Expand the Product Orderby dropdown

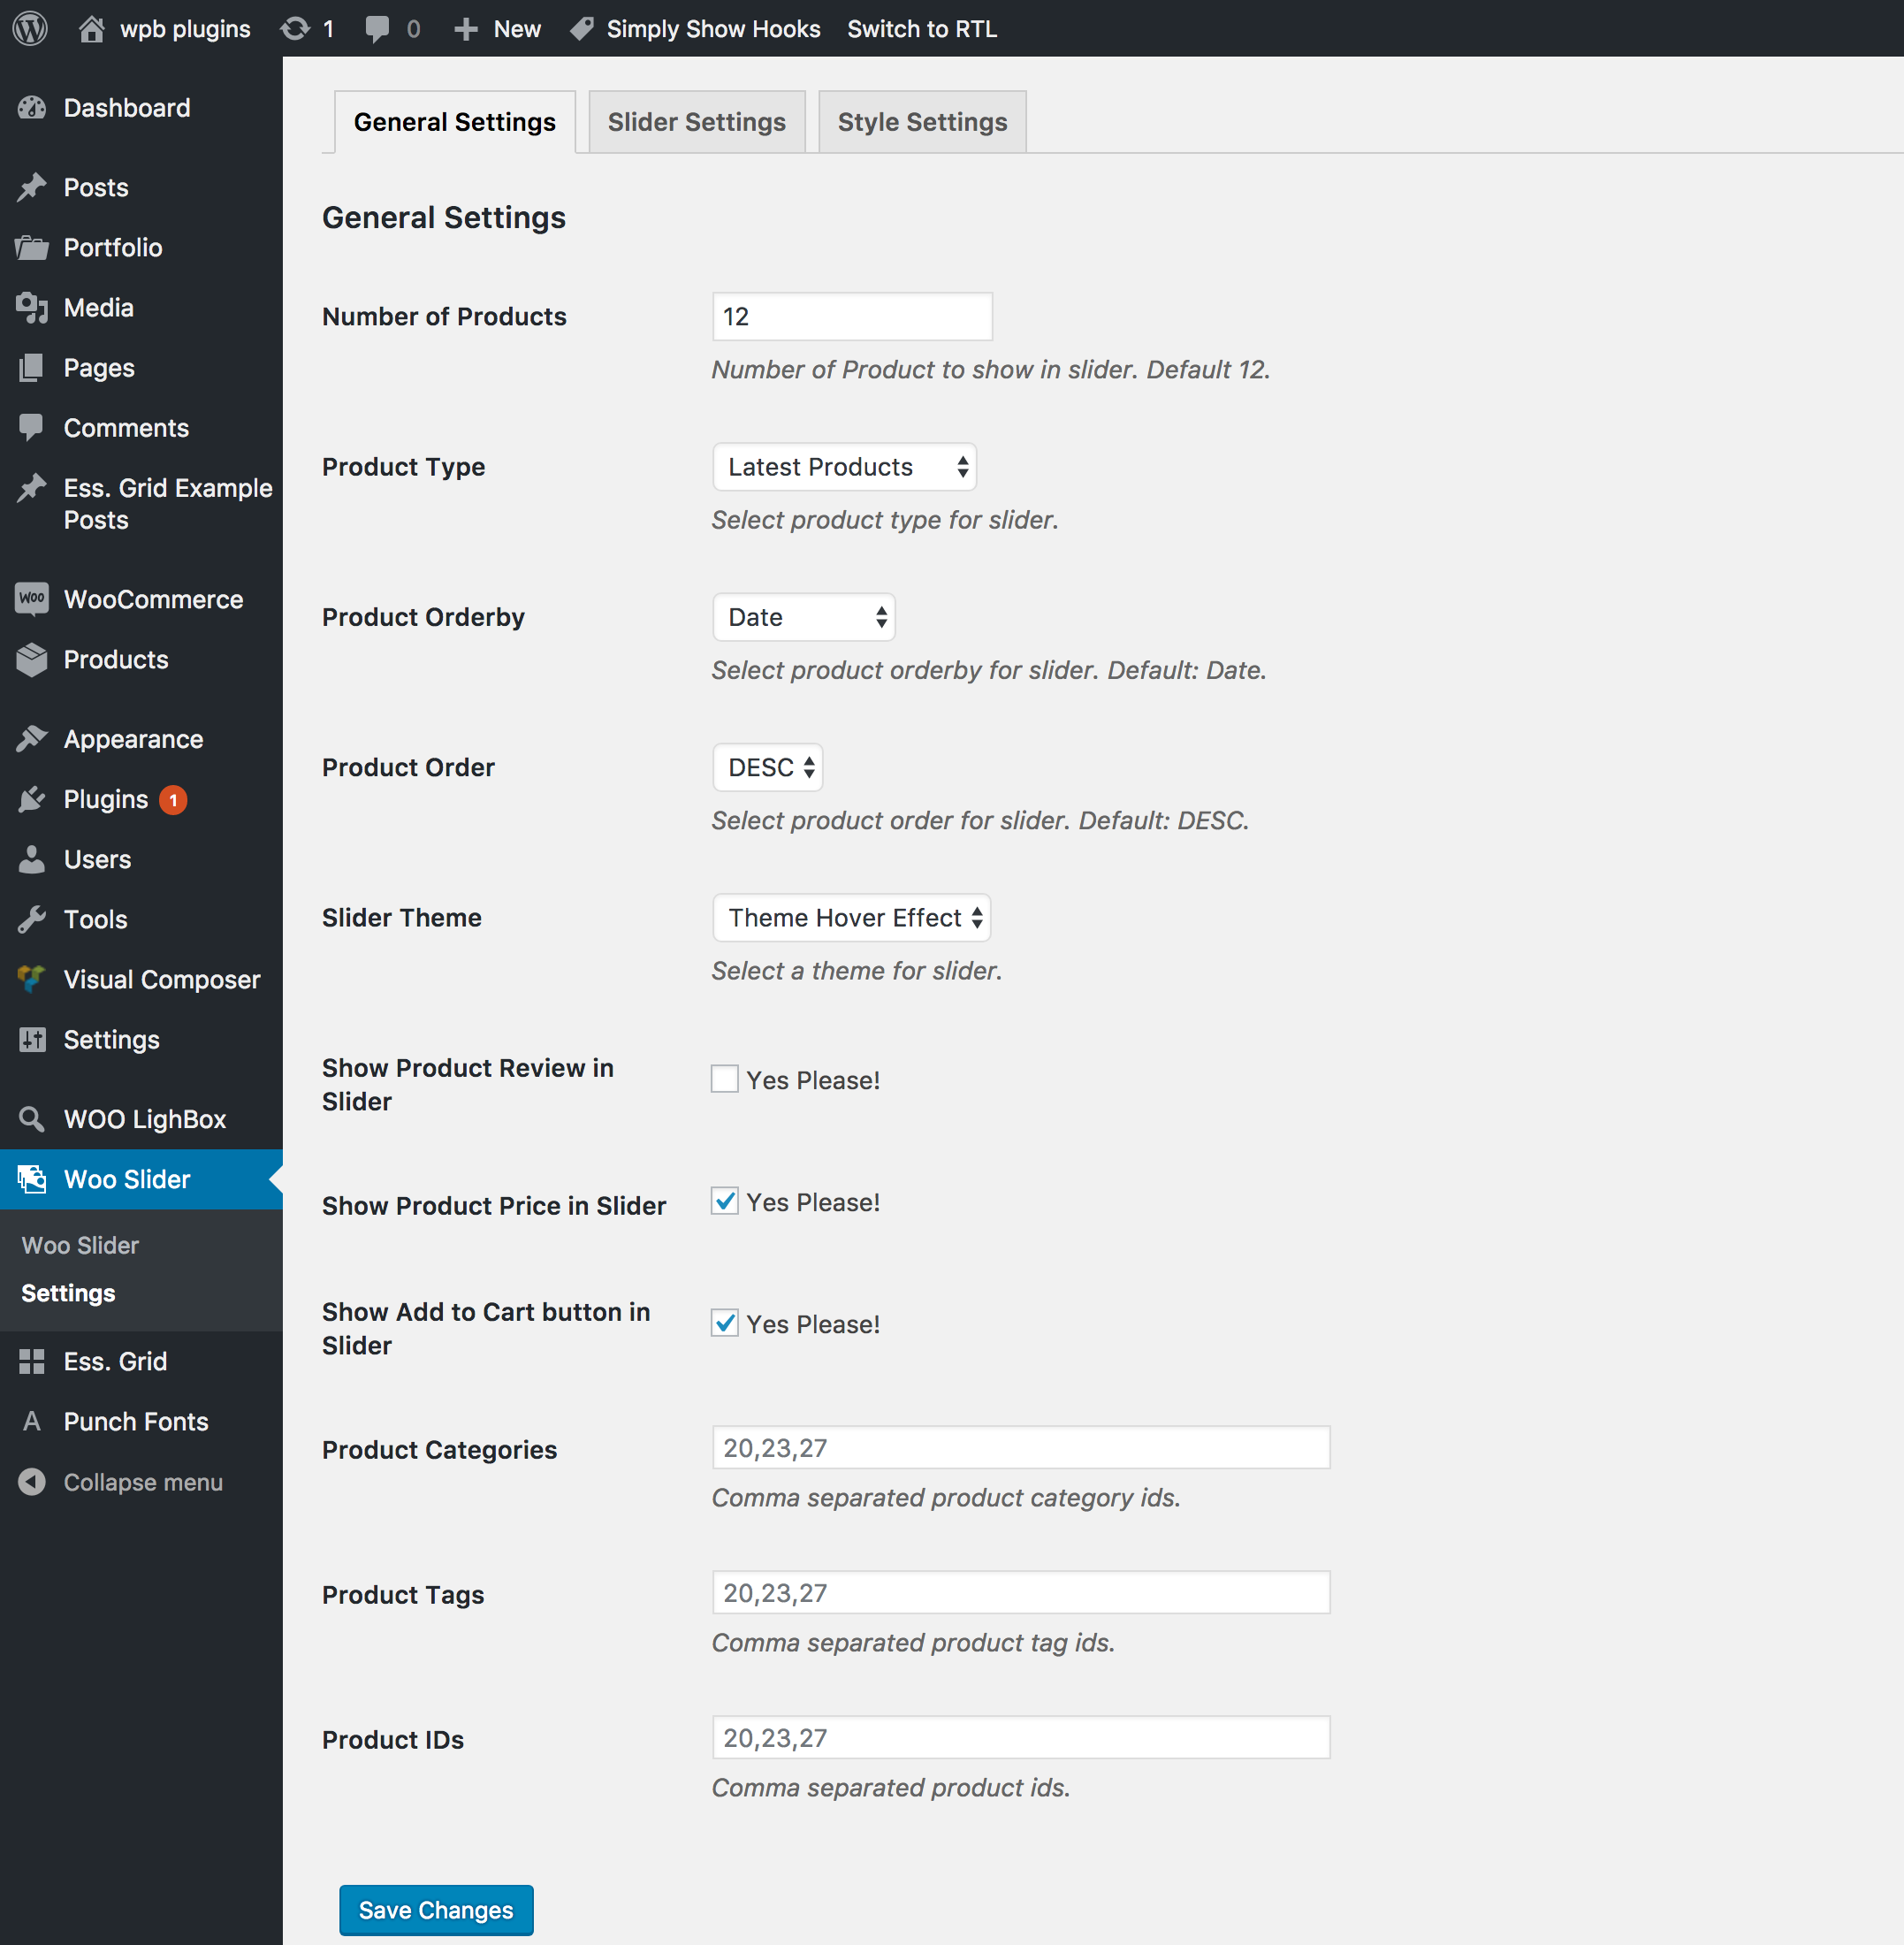(802, 616)
